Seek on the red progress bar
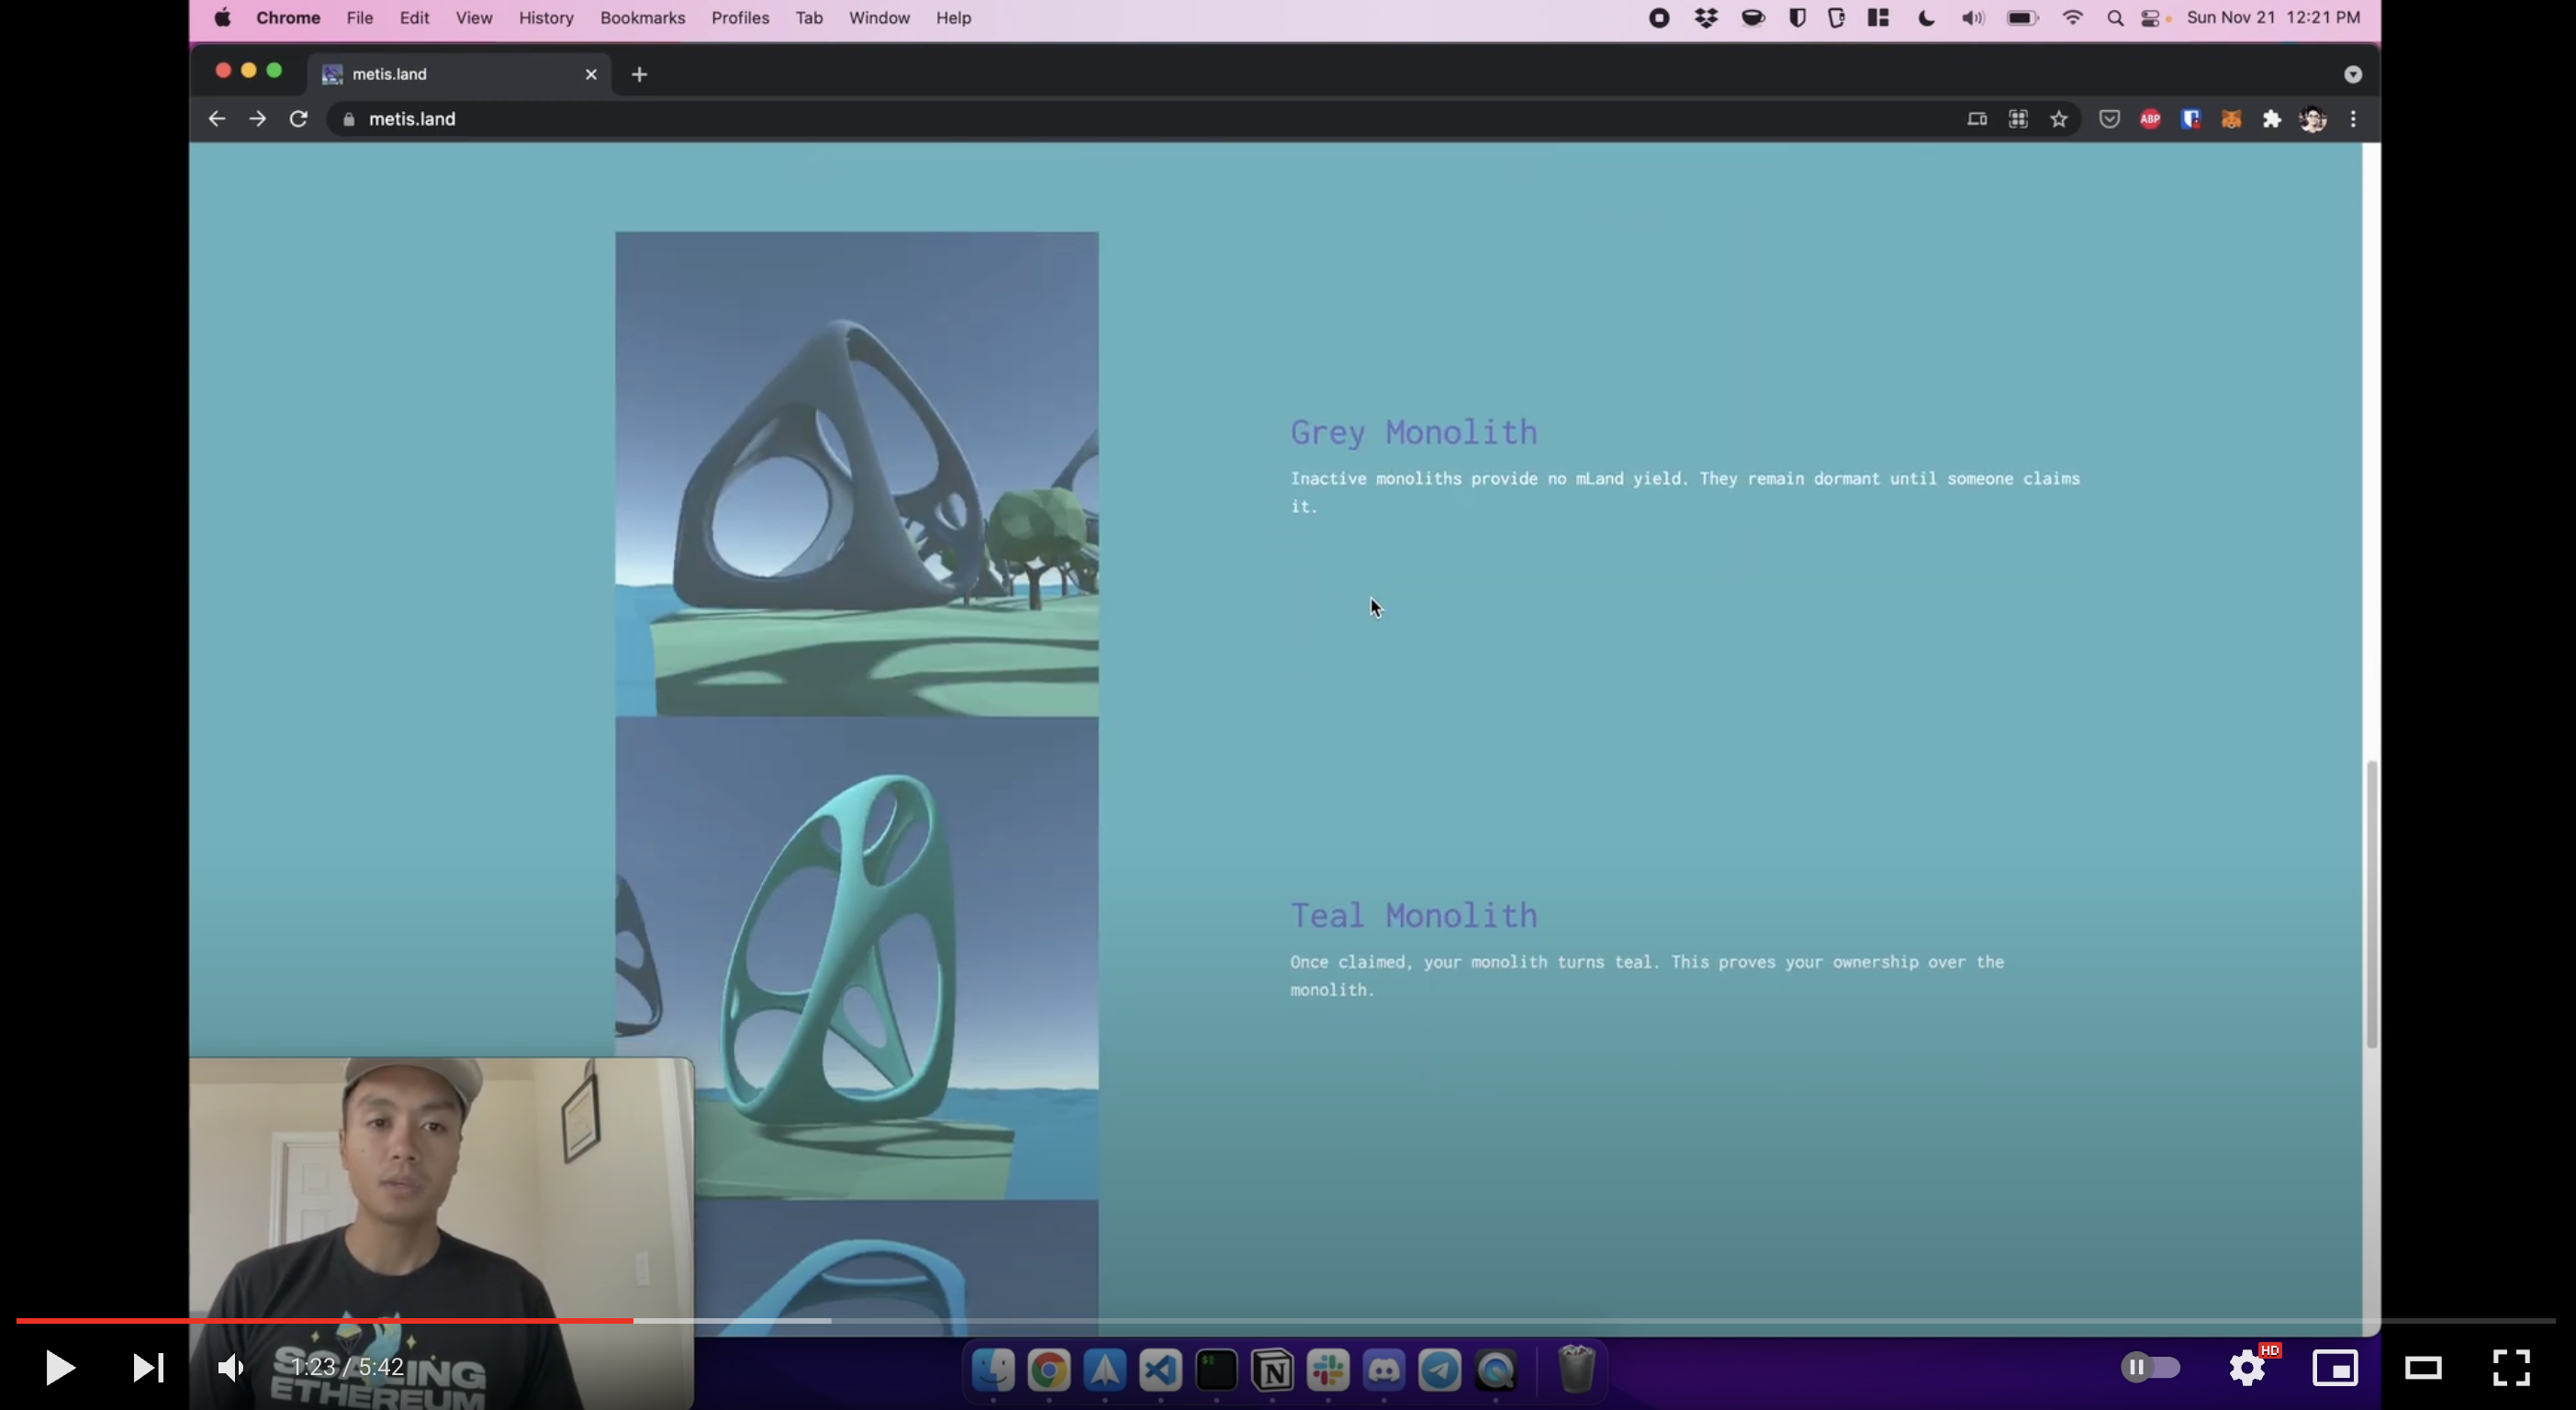The width and height of the screenshot is (2576, 1410). coord(400,1321)
